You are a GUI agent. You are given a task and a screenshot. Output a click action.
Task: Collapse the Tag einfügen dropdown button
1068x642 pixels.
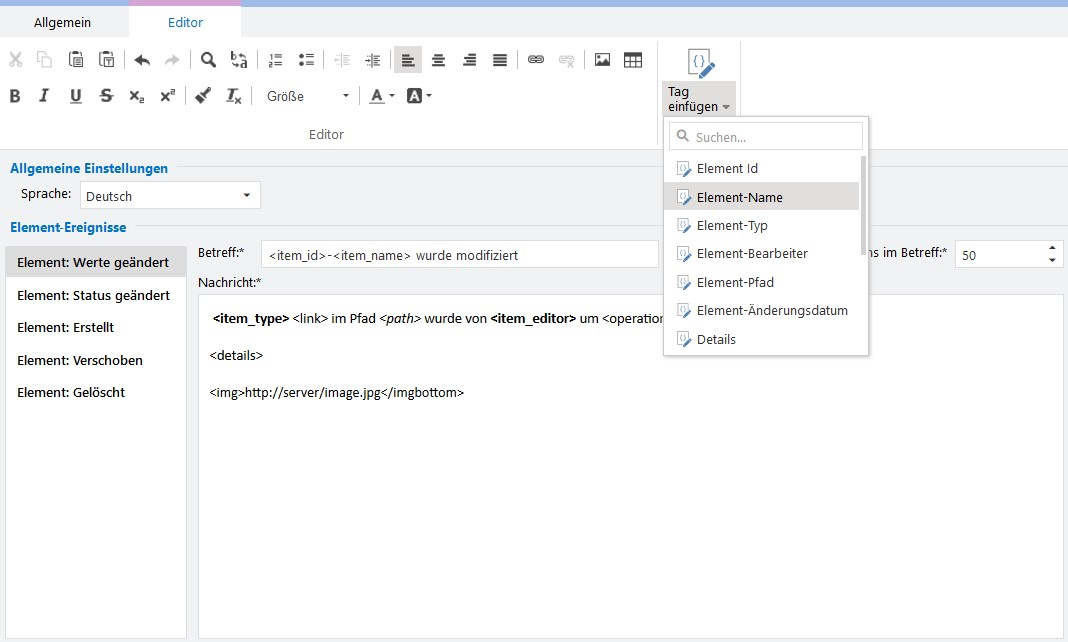pyautogui.click(x=699, y=99)
